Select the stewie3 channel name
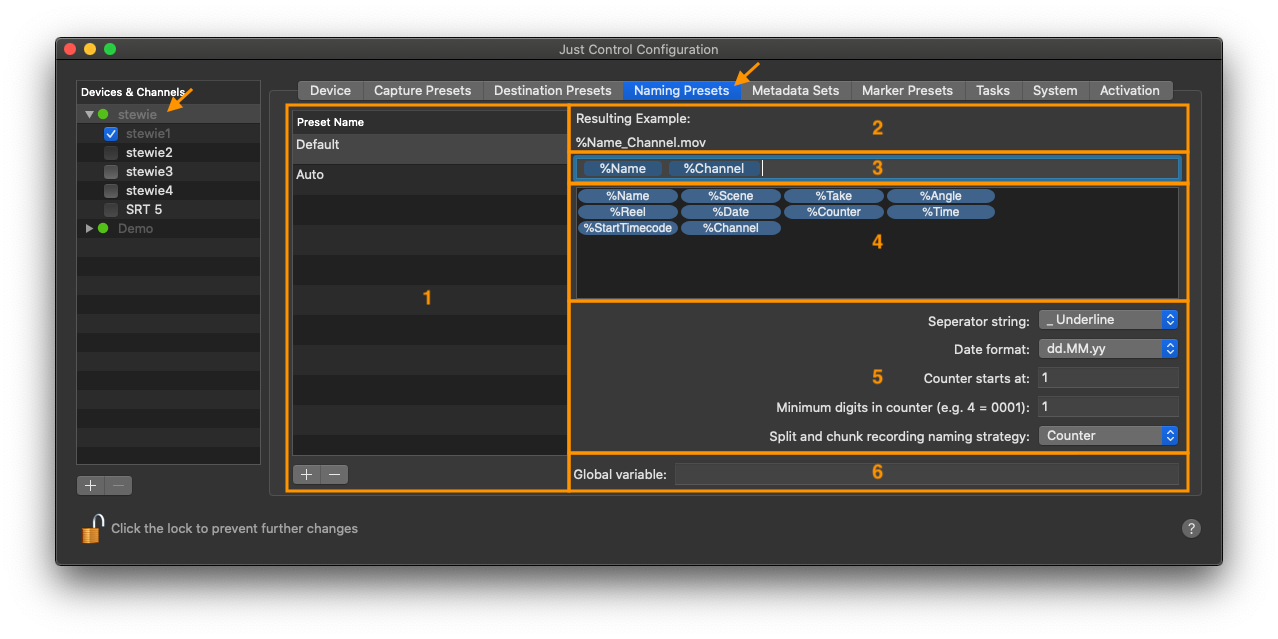 click(x=149, y=171)
